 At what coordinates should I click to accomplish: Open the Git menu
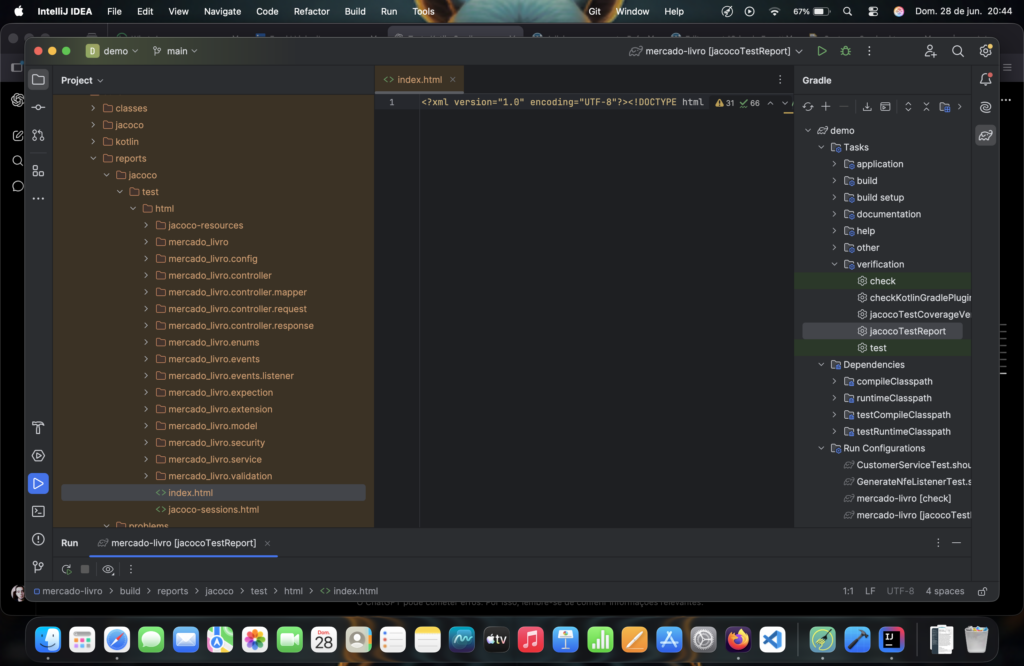click(x=594, y=11)
